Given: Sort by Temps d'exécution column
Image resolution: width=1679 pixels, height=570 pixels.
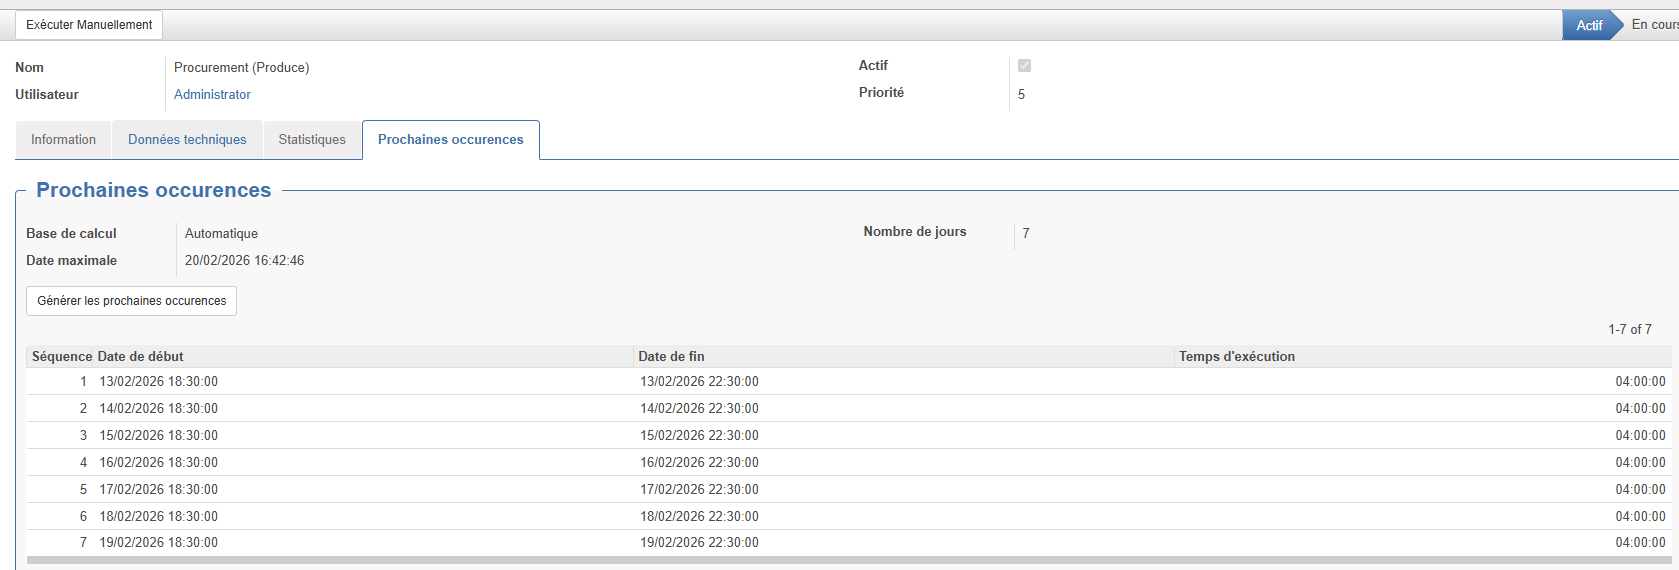Looking at the screenshot, I should click(x=1236, y=357).
